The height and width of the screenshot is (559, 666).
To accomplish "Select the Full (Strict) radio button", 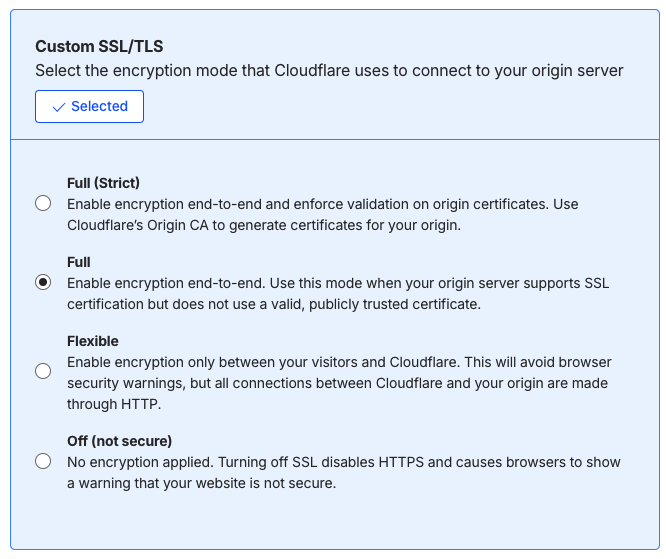I will (43, 203).
